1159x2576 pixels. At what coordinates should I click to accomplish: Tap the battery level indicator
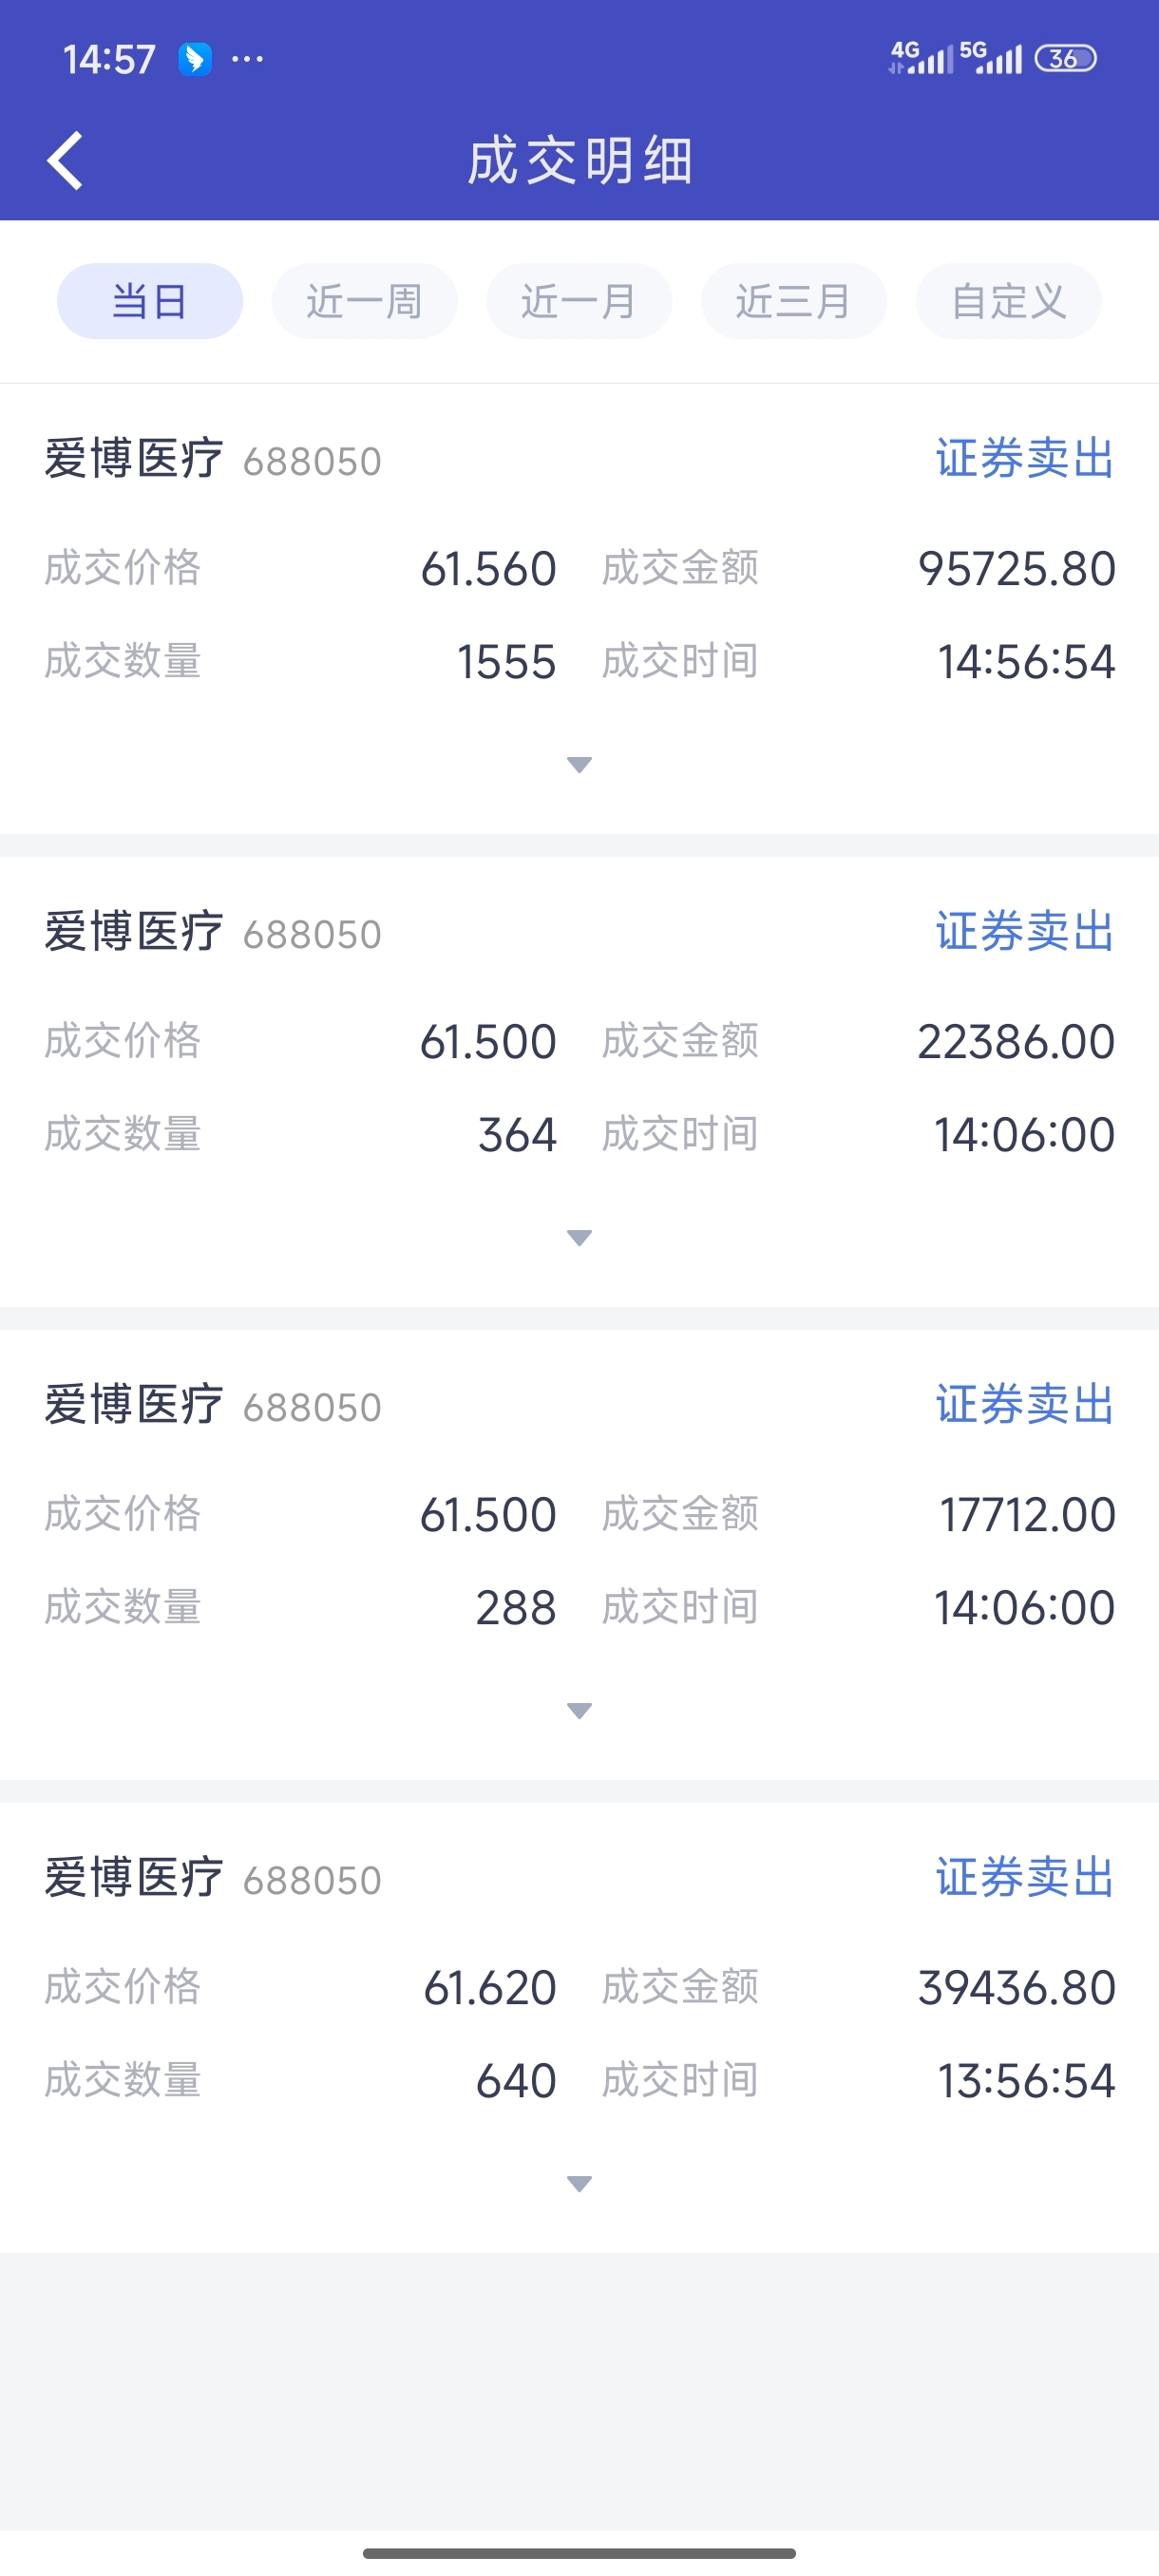coord(1065,59)
